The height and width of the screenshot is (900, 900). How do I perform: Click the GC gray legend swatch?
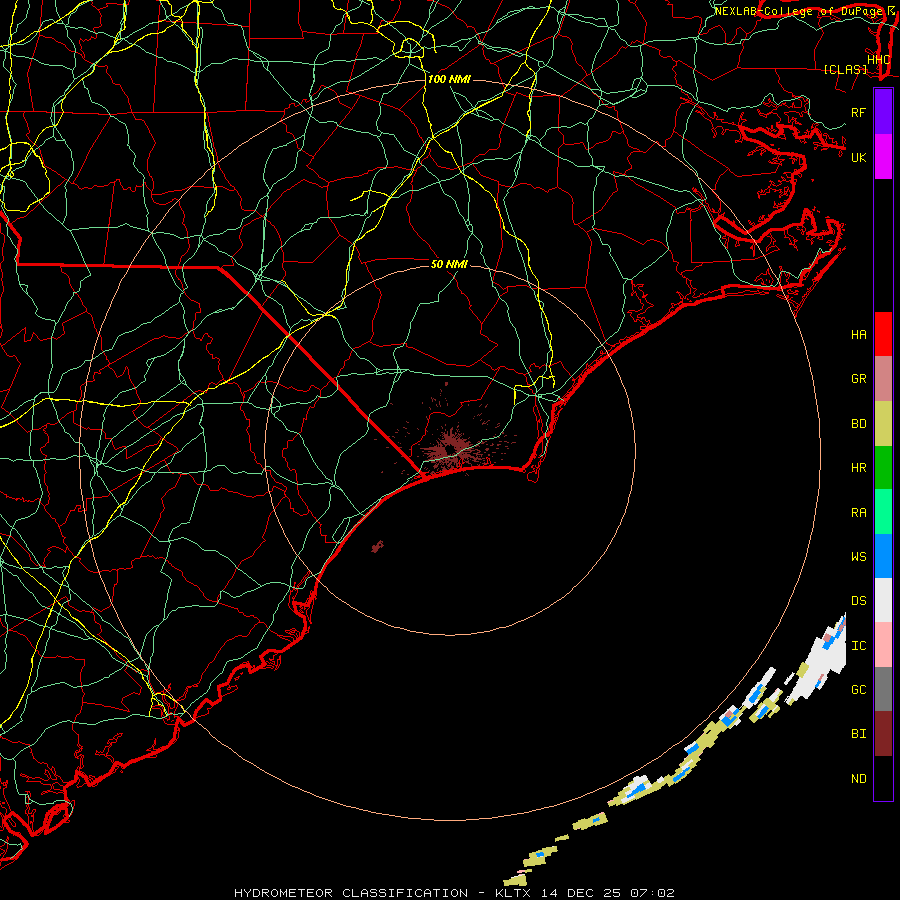[883, 689]
